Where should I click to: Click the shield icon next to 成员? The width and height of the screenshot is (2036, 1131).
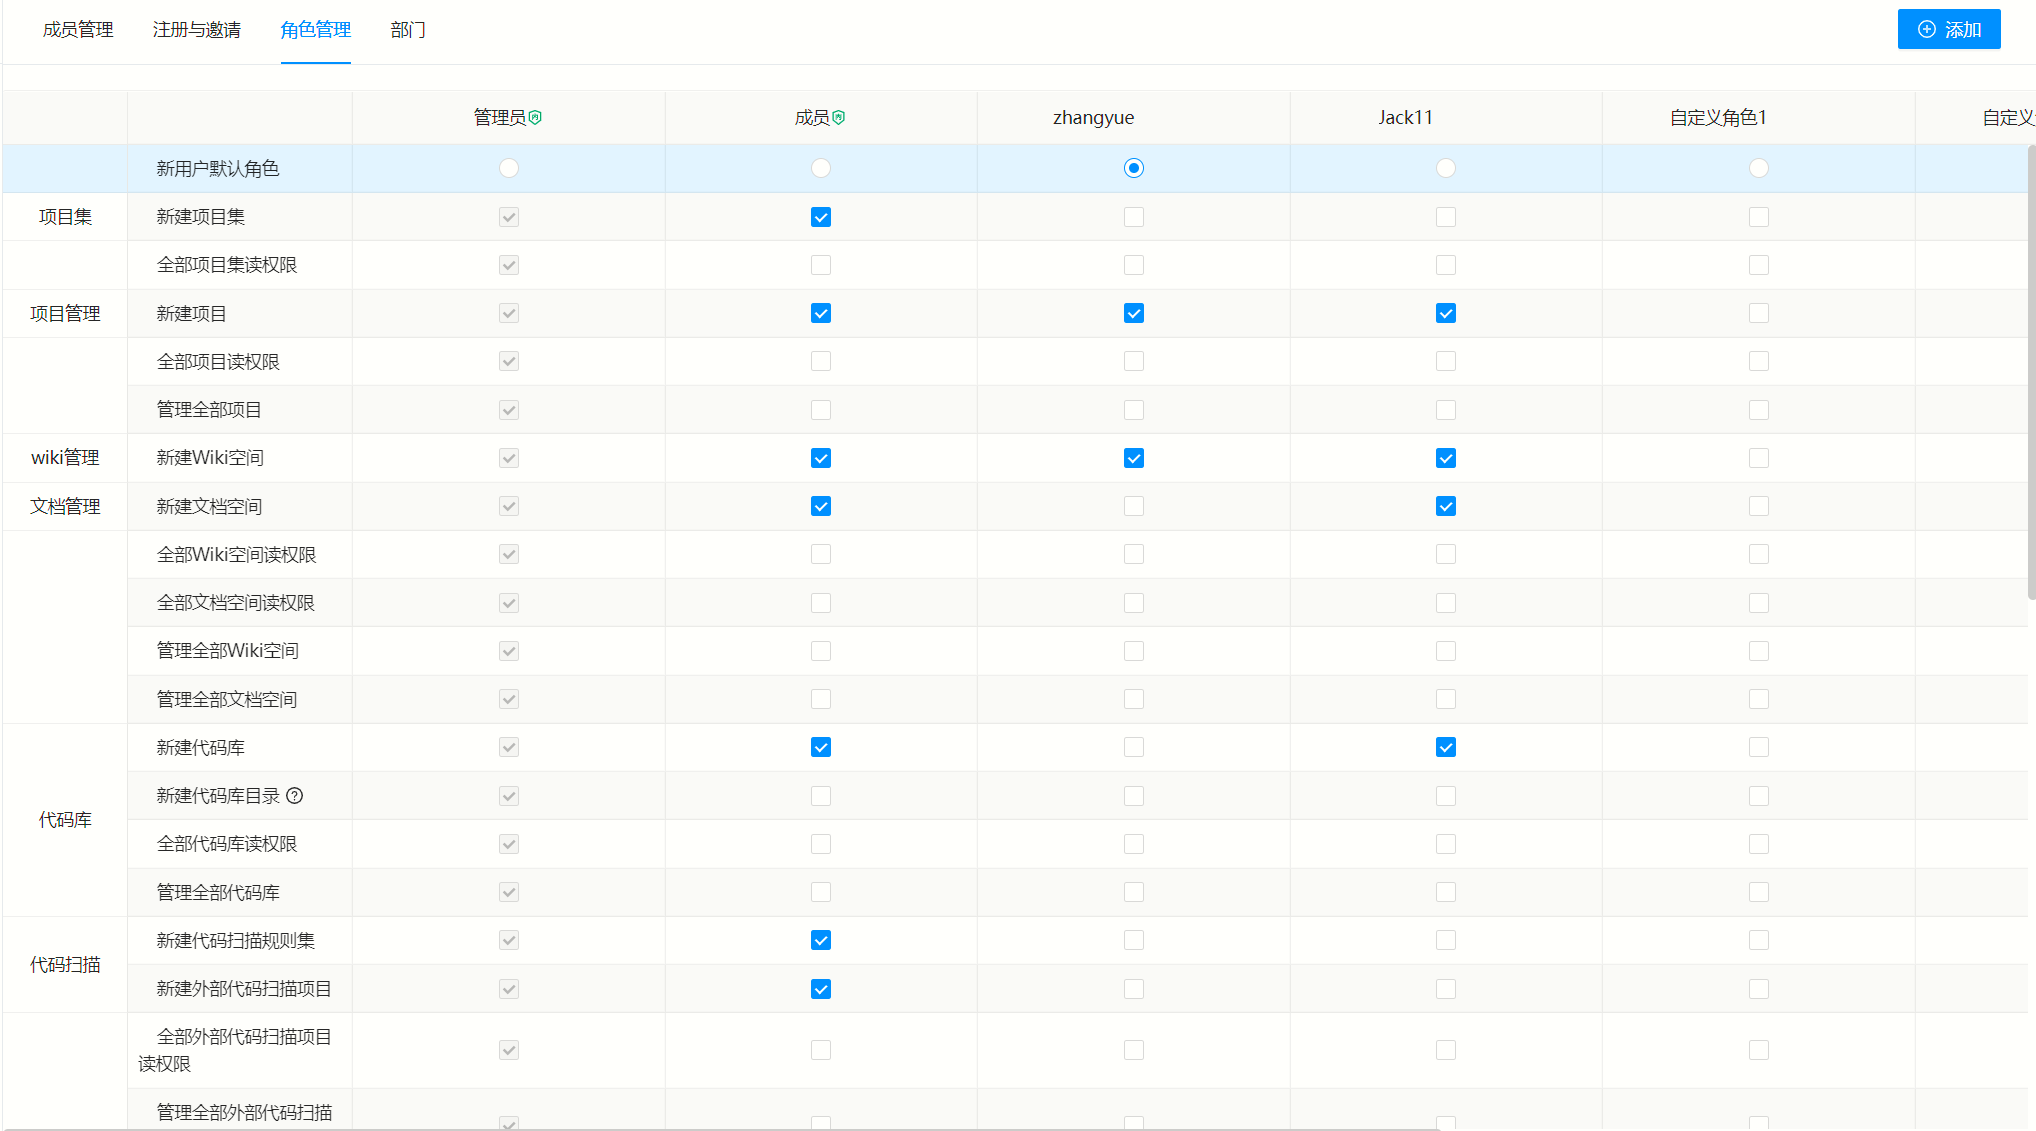coord(839,118)
